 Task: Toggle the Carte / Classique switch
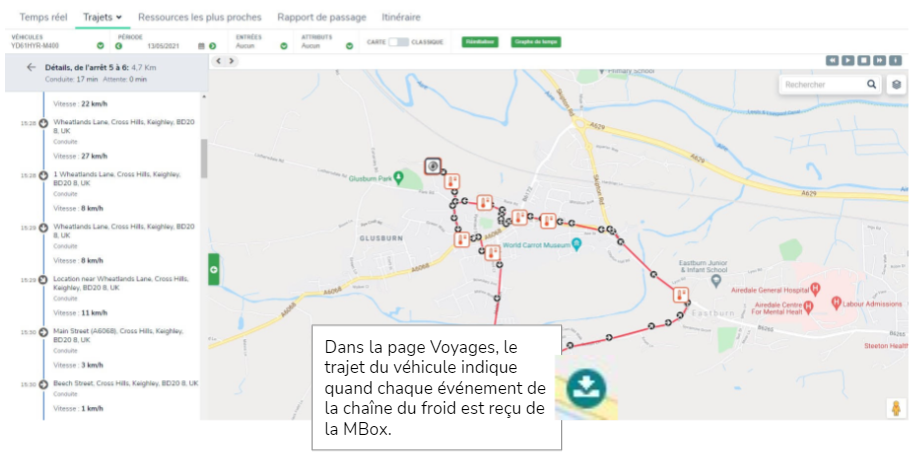[399, 42]
